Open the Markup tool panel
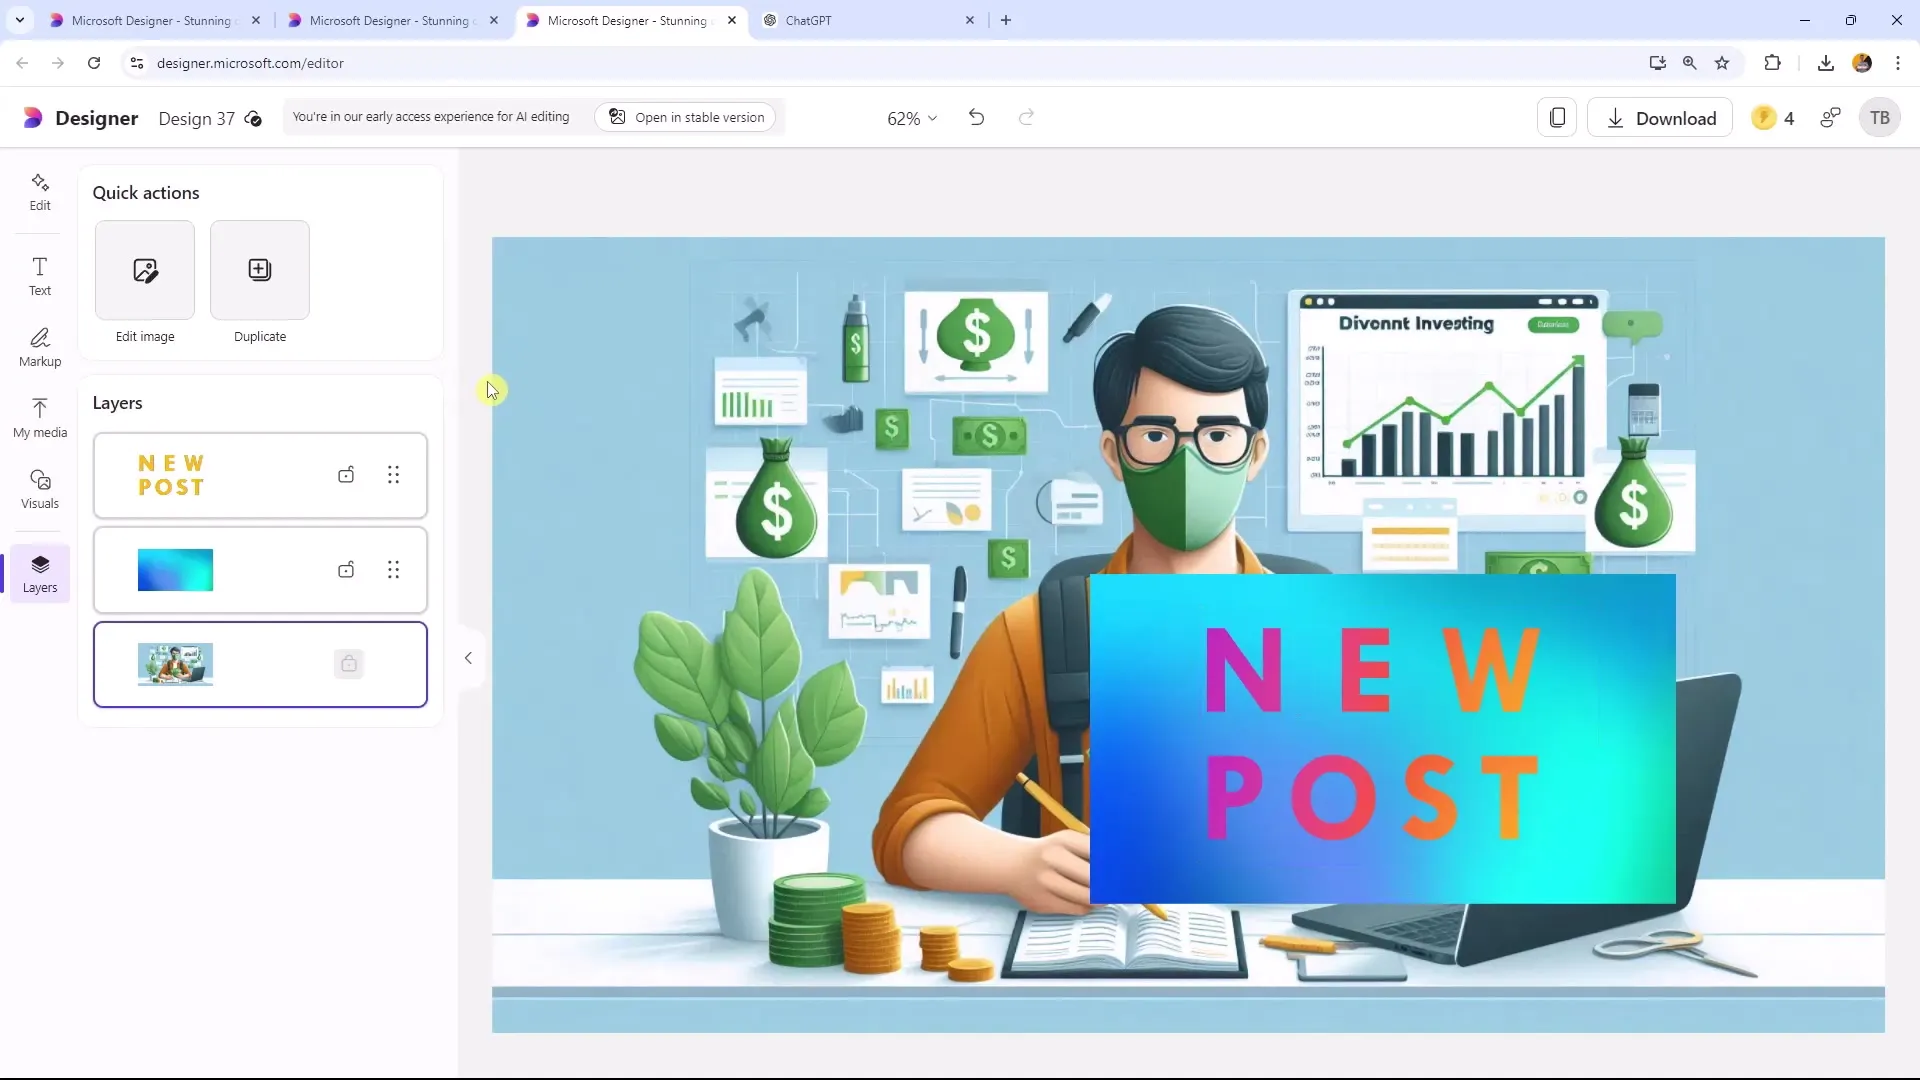 coord(40,347)
